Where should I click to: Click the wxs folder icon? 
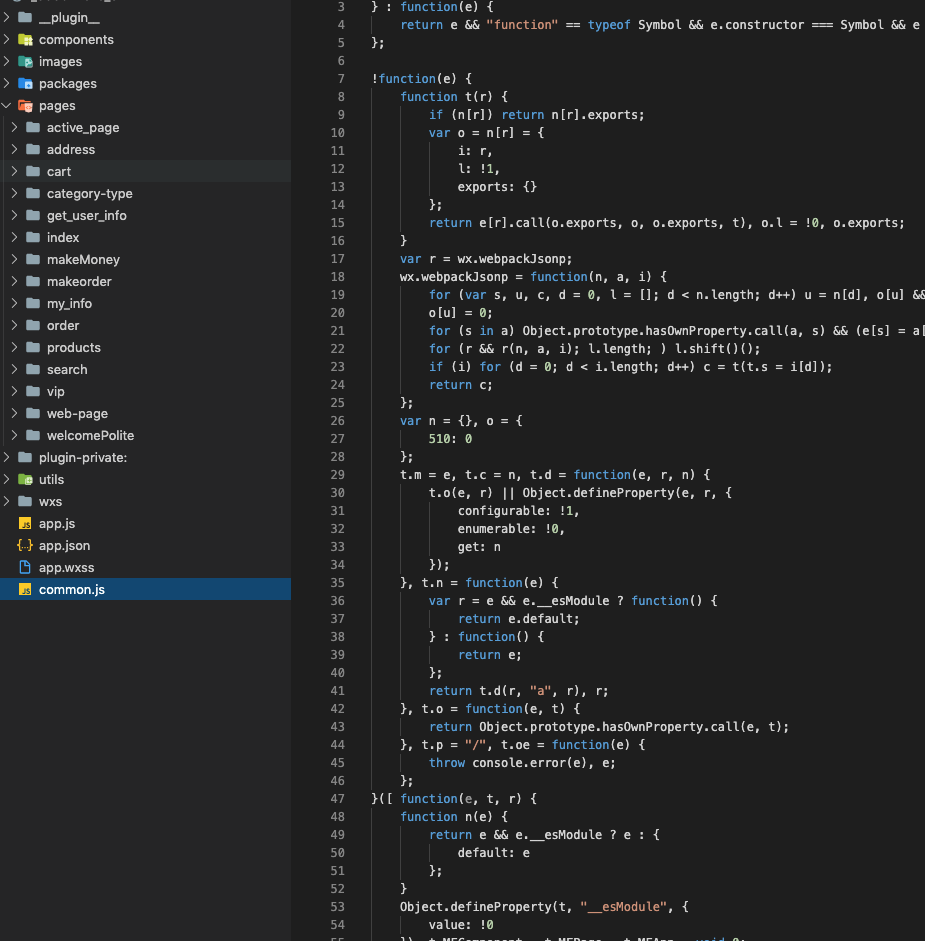click(25, 501)
